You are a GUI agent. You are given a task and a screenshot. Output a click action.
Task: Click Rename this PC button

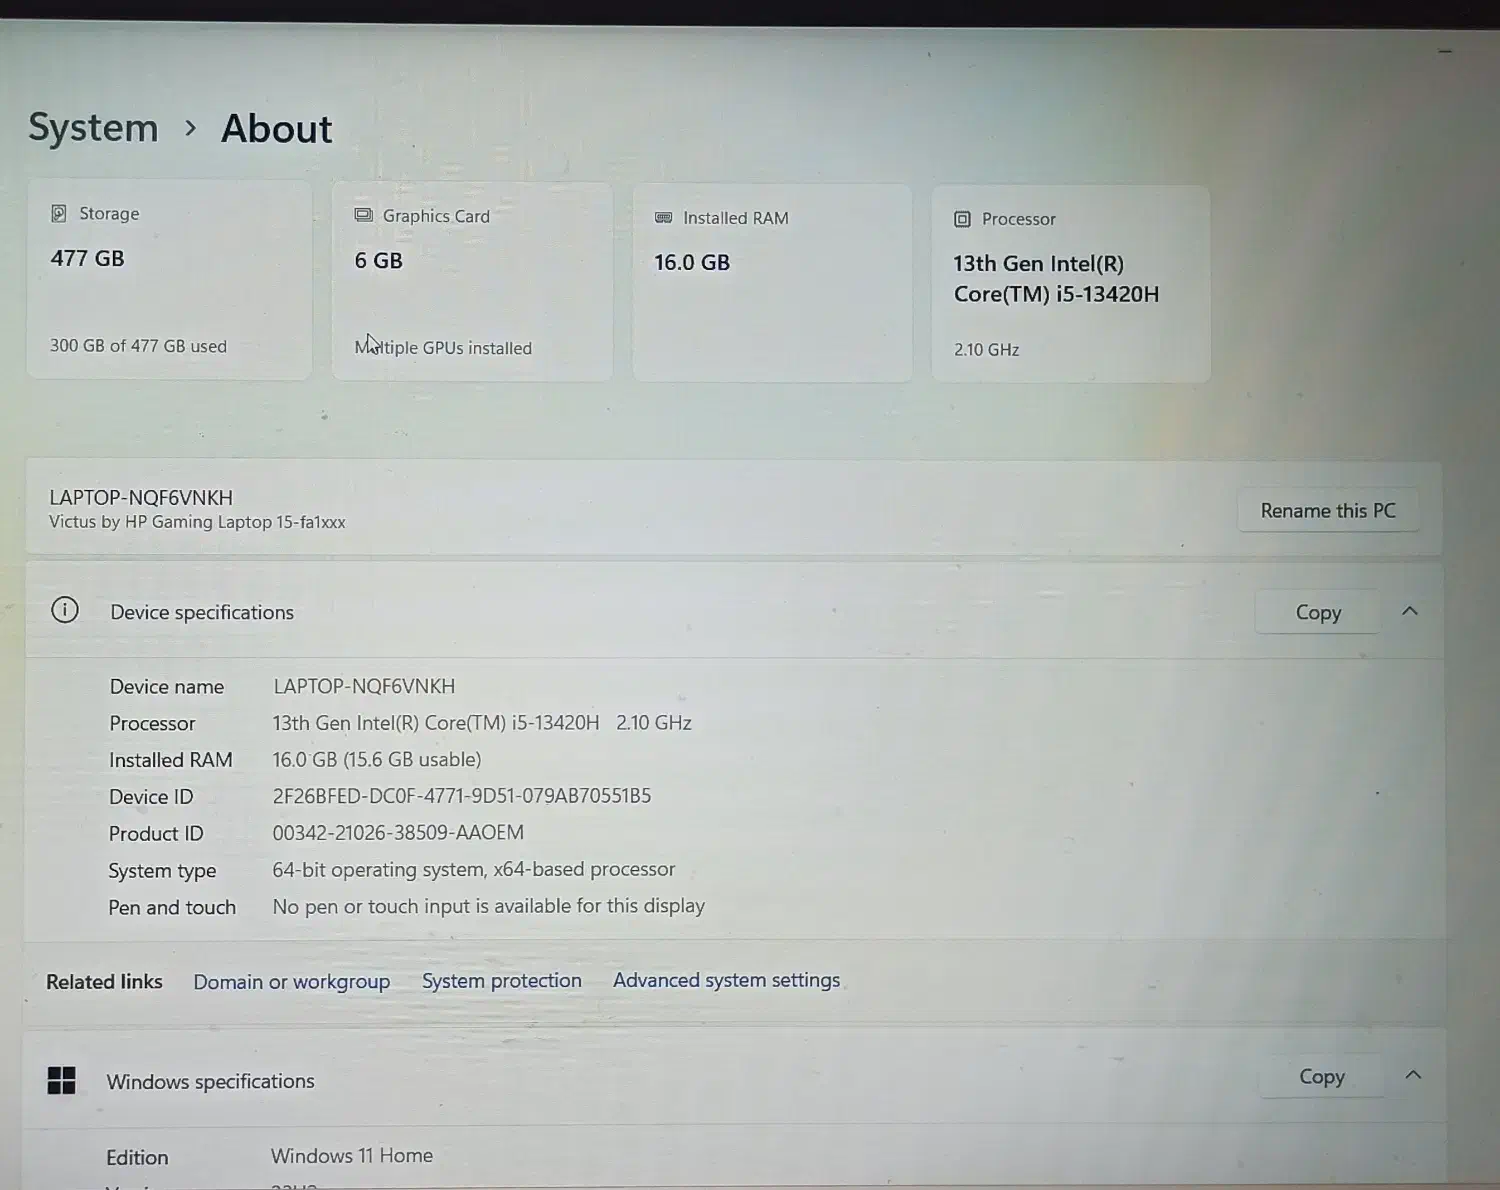pos(1328,511)
